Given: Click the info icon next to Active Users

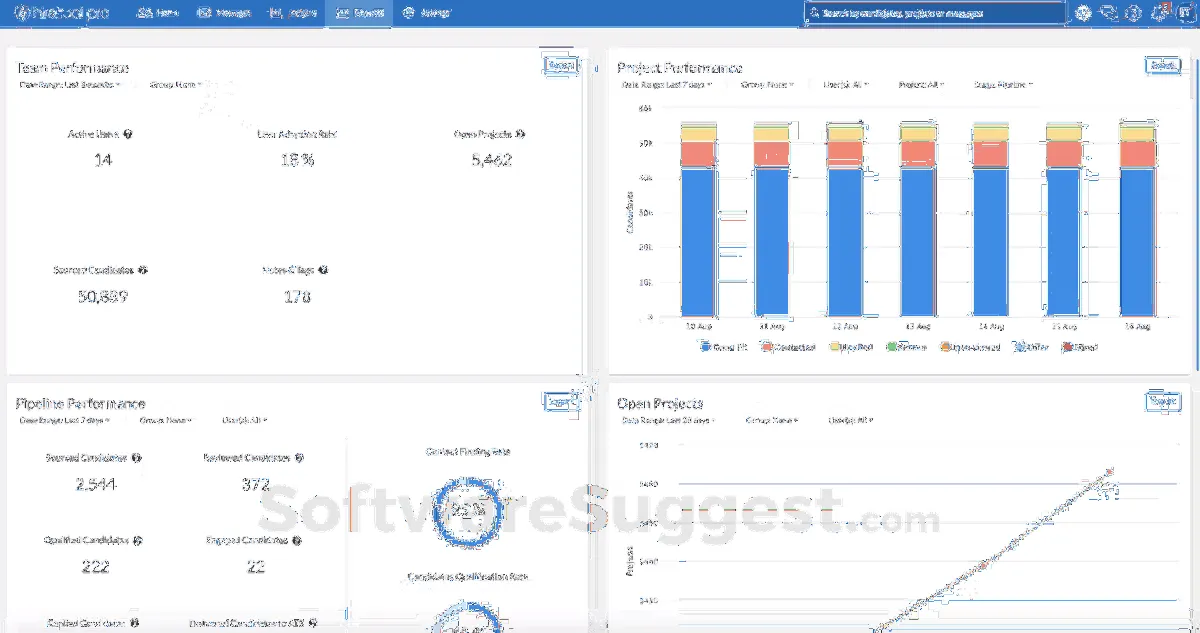Looking at the screenshot, I should [128, 134].
